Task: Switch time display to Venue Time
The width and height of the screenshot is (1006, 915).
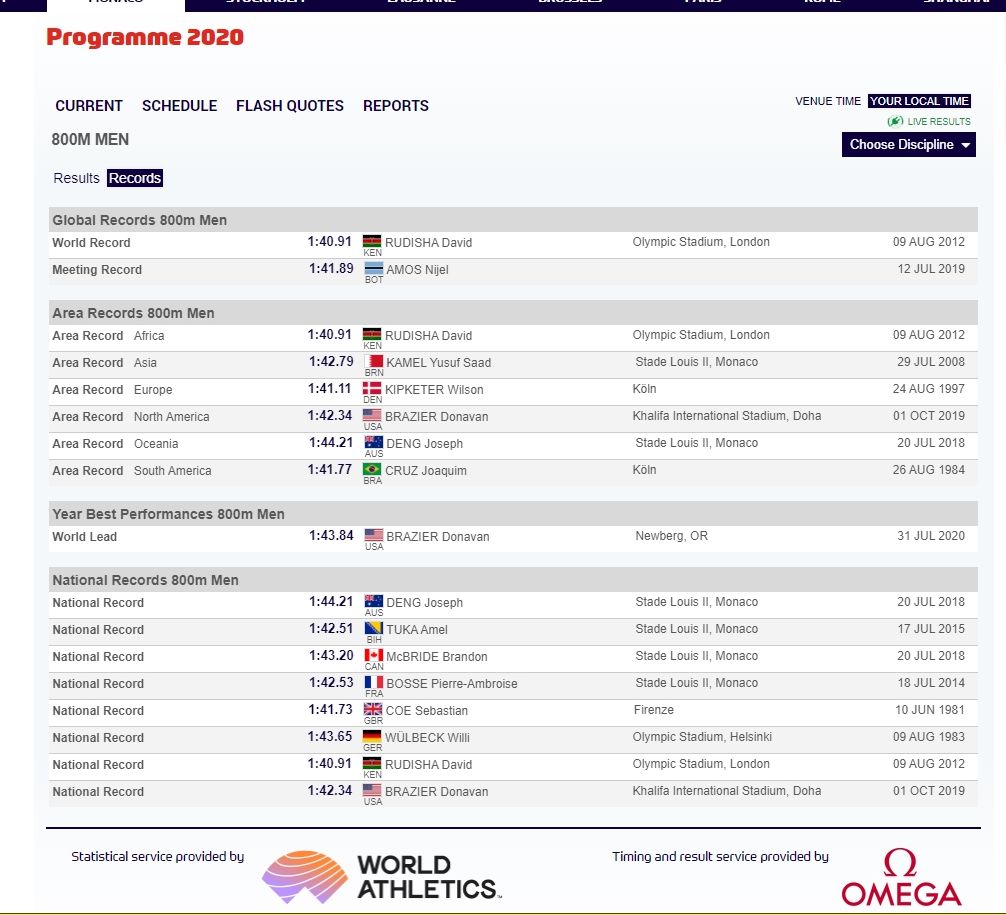Action: point(828,101)
